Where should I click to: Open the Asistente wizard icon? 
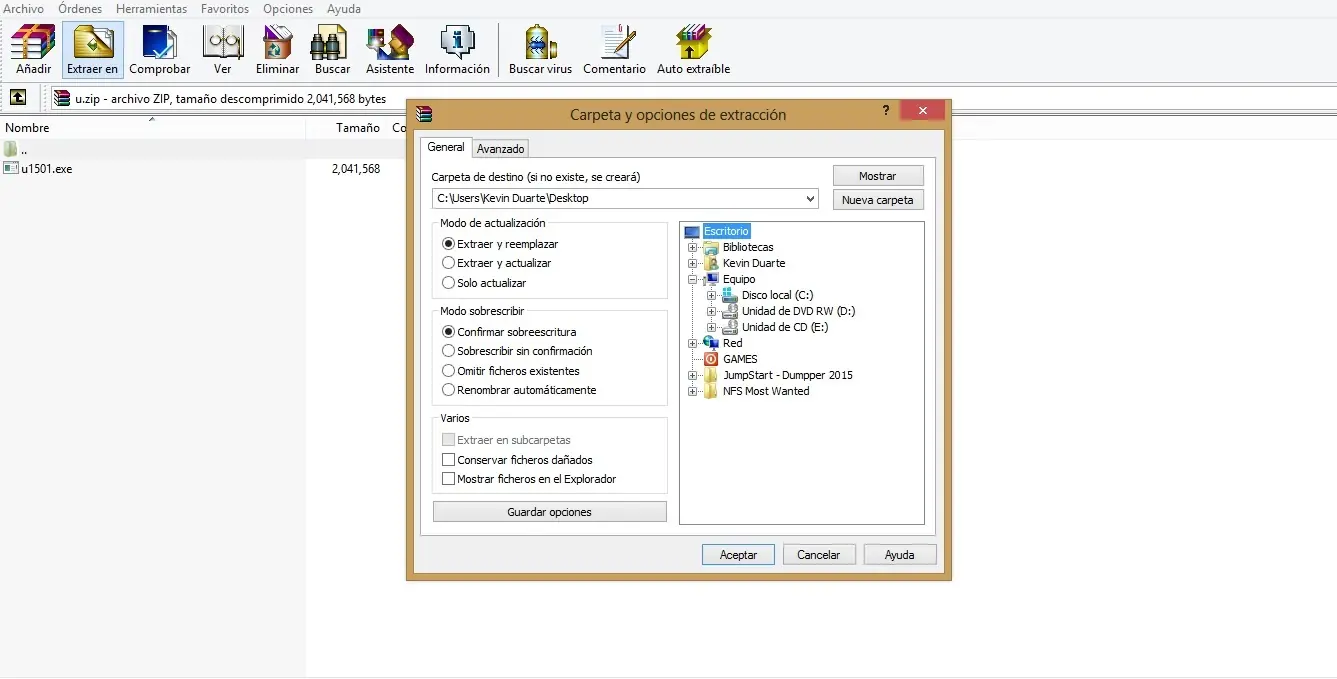(x=390, y=44)
